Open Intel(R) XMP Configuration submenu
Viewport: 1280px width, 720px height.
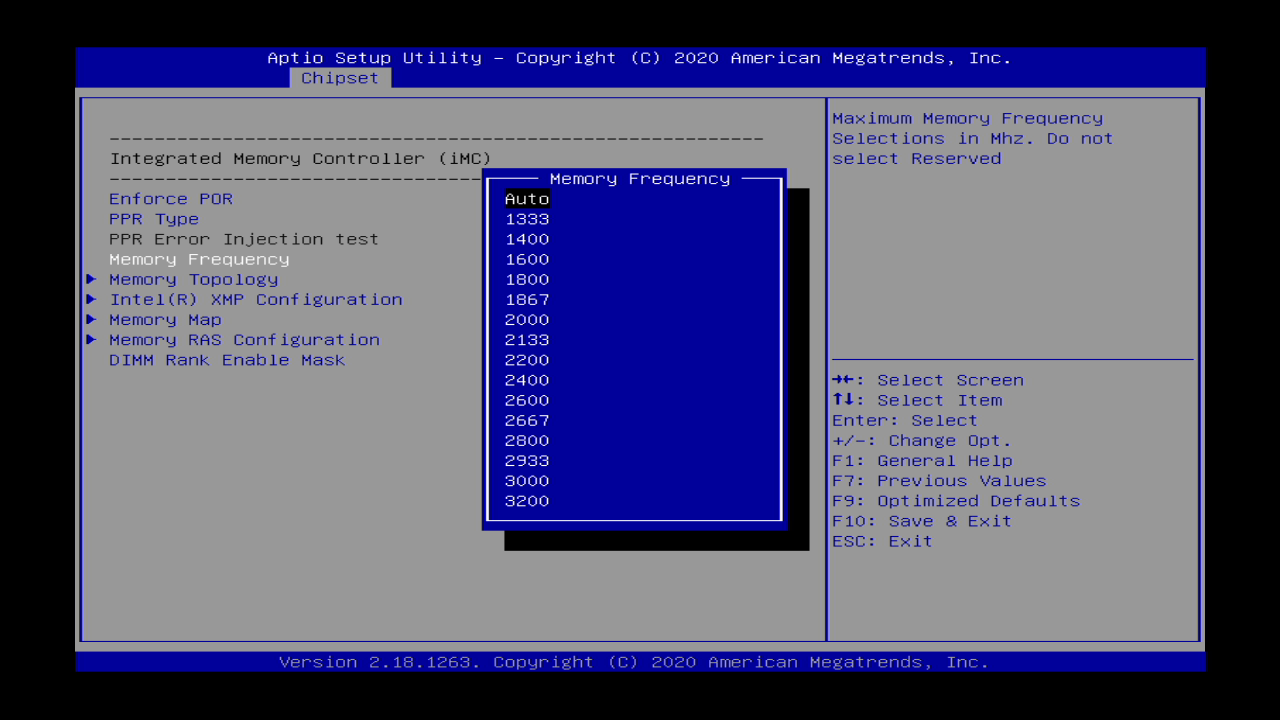[256, 299]
